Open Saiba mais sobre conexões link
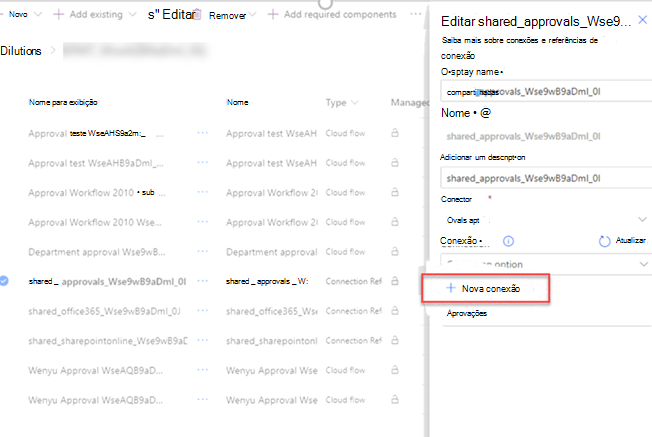 [x=520, y=48]
